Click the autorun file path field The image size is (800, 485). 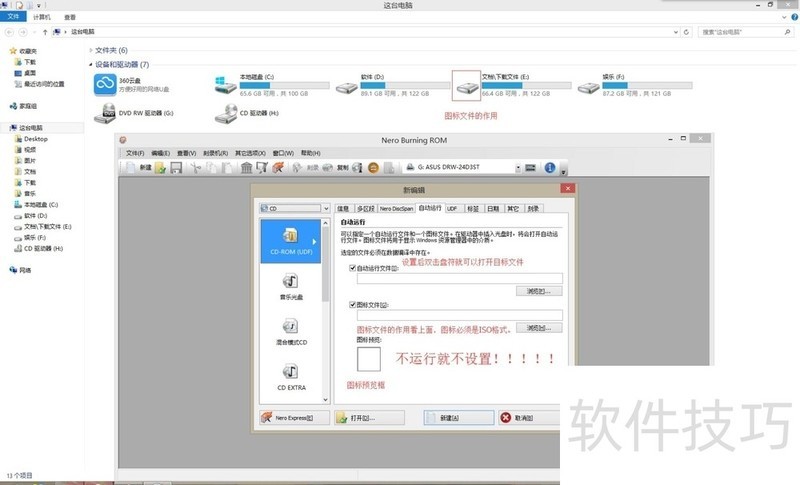pos(460,278)
